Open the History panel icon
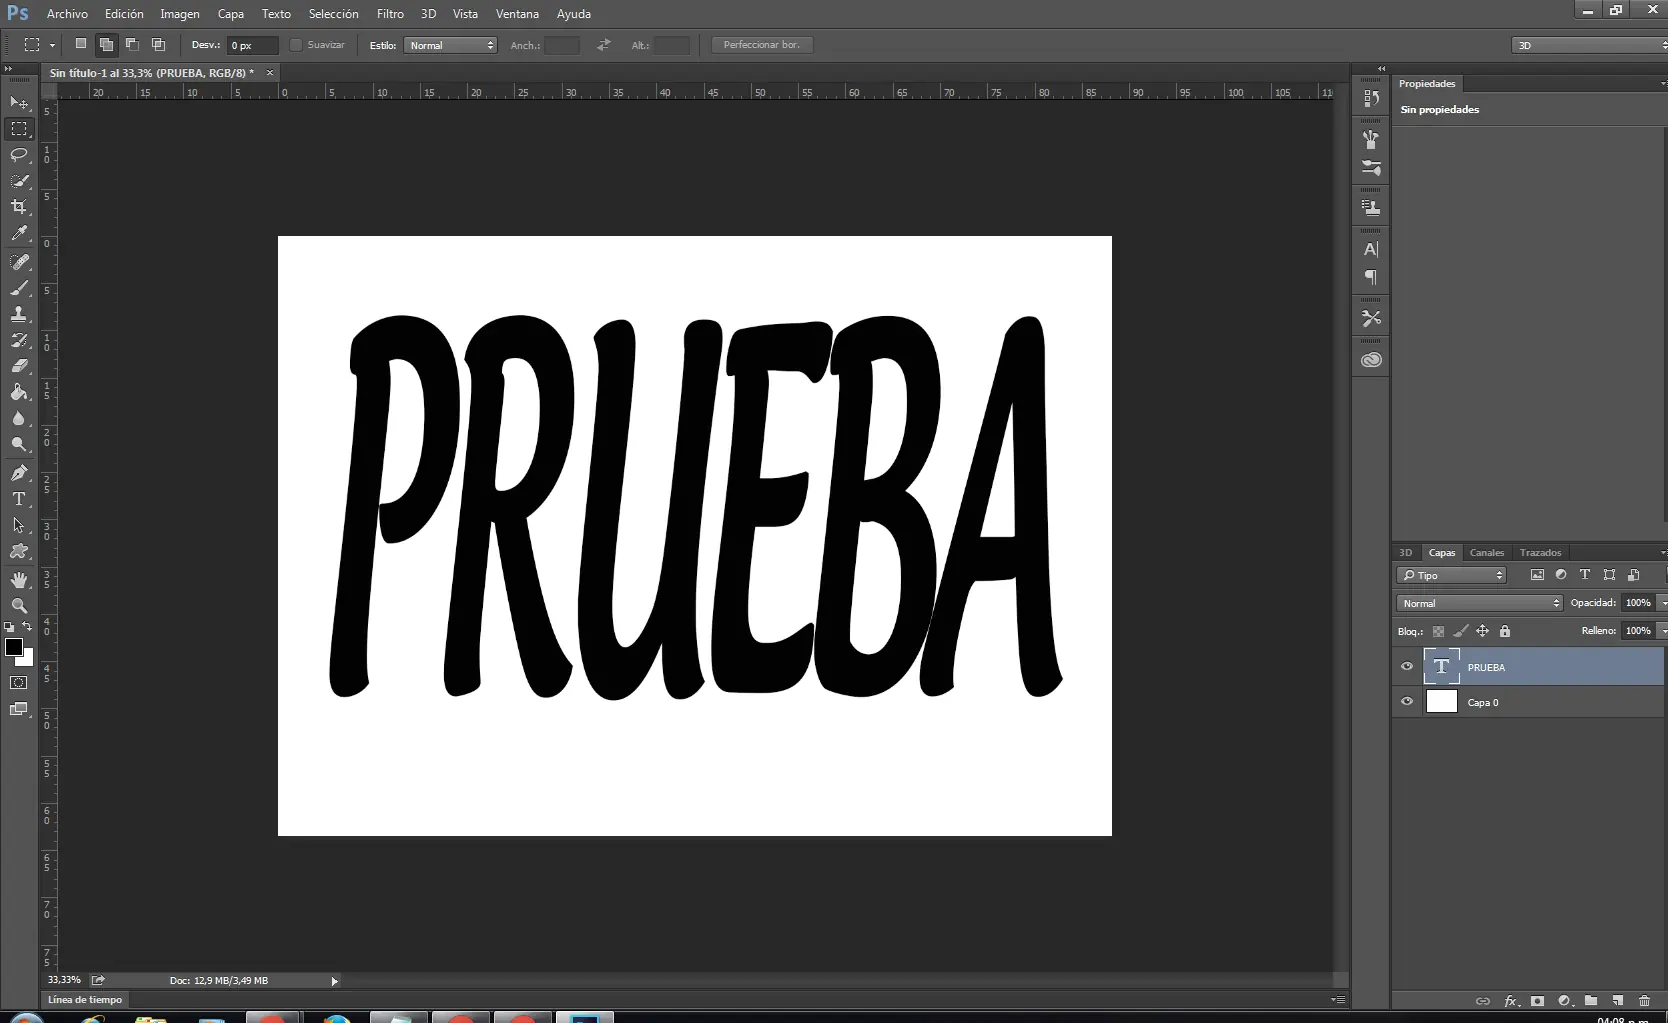 click(x=1371, y=98)
